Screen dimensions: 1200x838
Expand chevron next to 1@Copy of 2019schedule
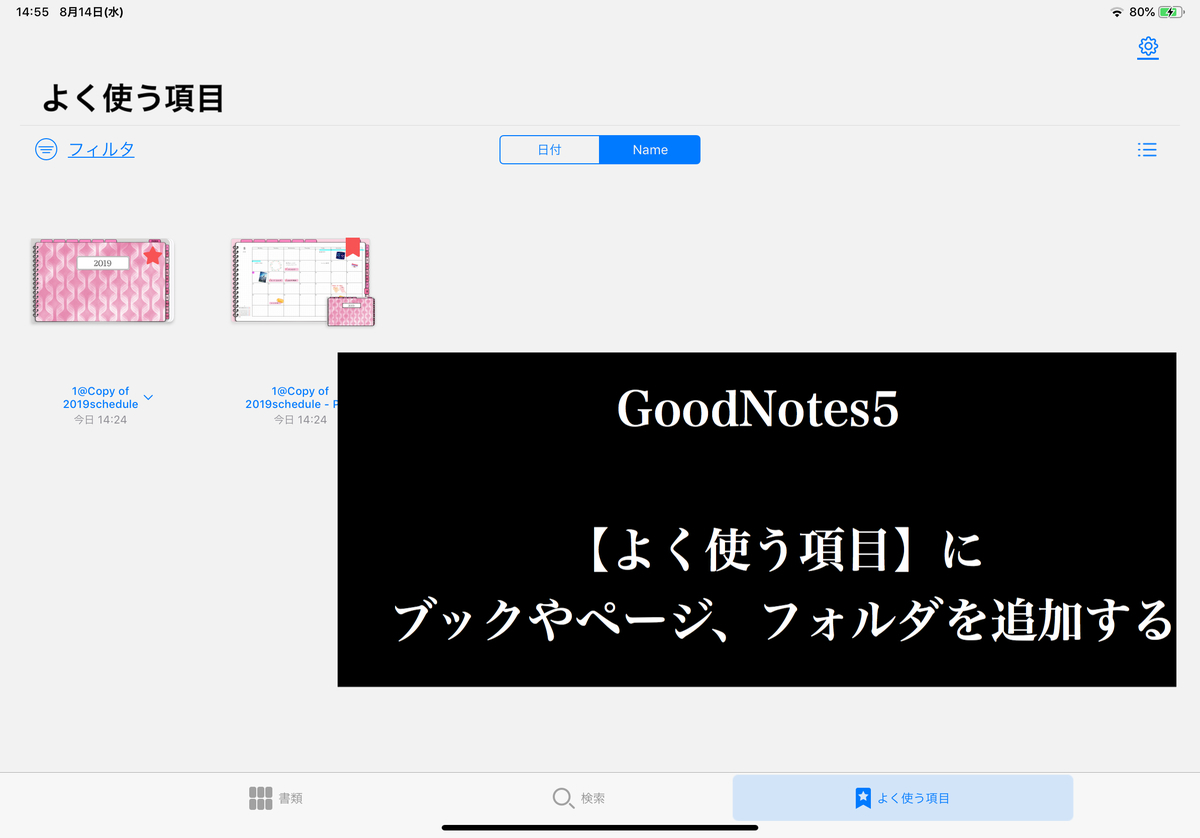149,398
